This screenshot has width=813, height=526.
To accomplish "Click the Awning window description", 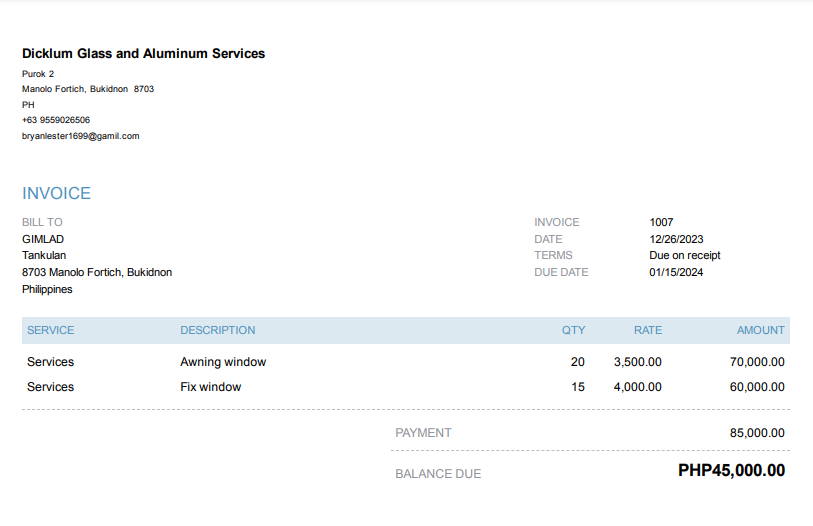I will [223, 362].
